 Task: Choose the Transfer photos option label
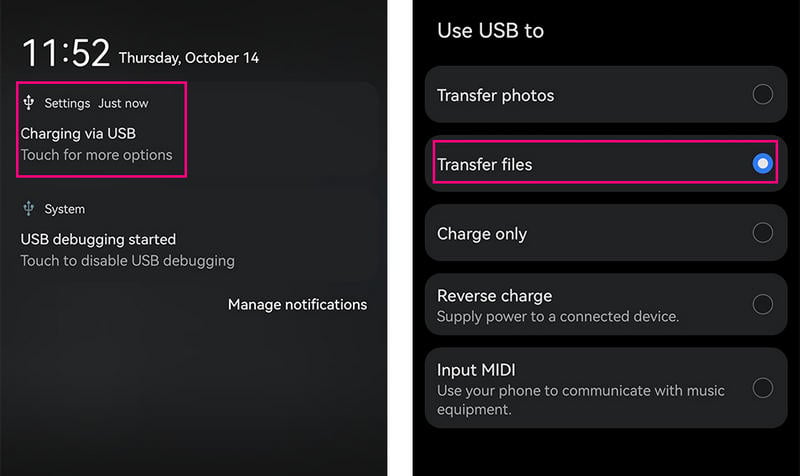495,95
